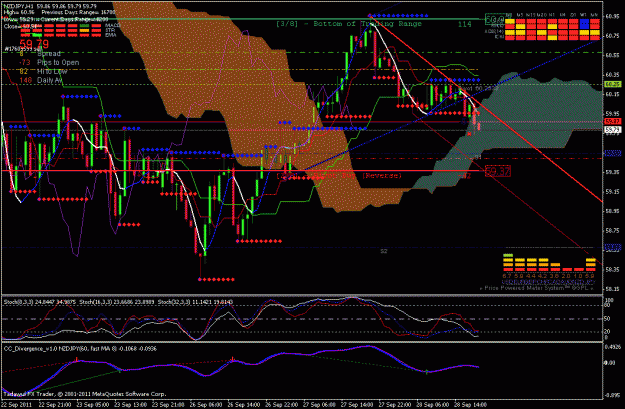Click the 0.4926 divergence scale value
The image size is (625, 409).
pyautogui.click(x=612, y=347)
